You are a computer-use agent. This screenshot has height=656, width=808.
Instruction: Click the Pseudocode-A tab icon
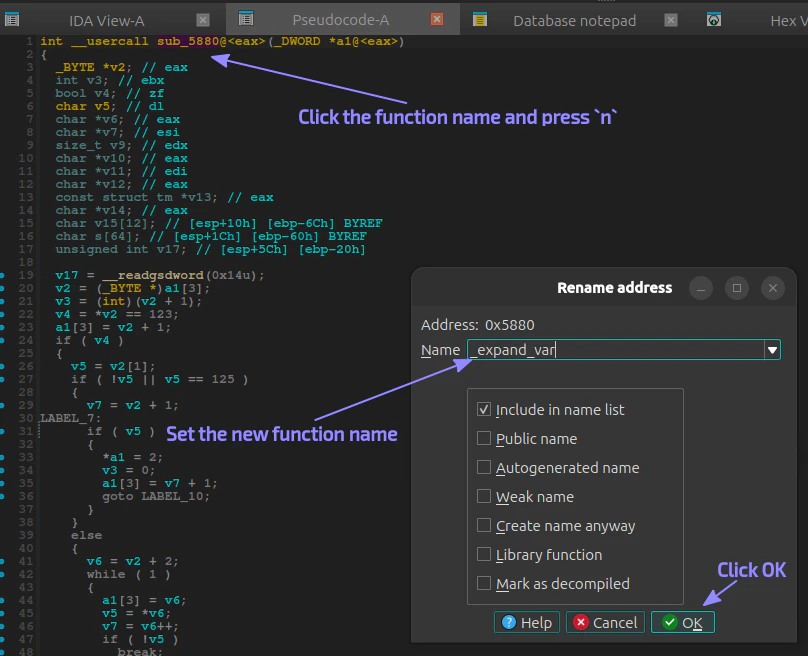tap(246, 19)
